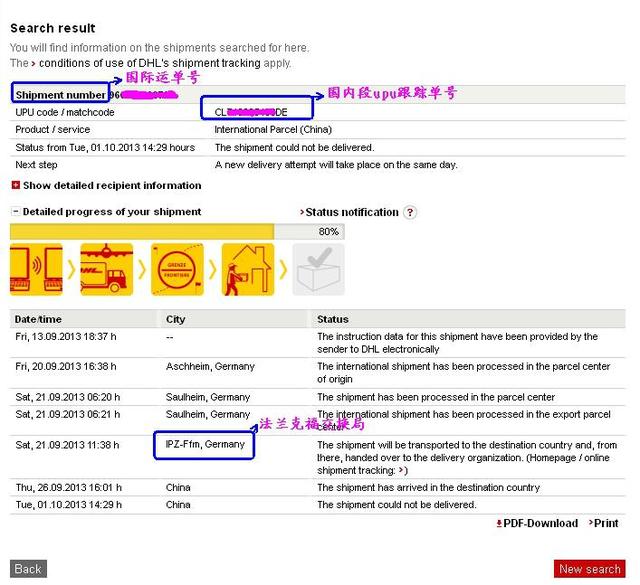640x585 pixels.
Task: Click the 80% shipment progress bar
Action: [x=177, y=231]
